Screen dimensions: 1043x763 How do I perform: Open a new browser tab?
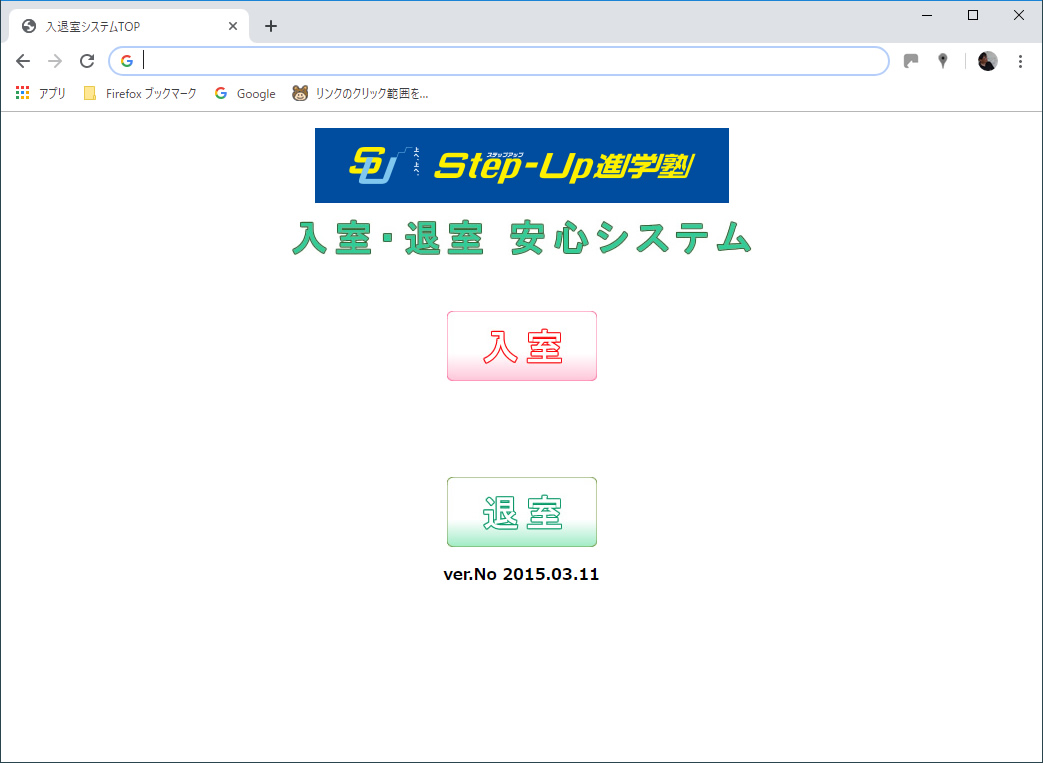pos(271,26)
